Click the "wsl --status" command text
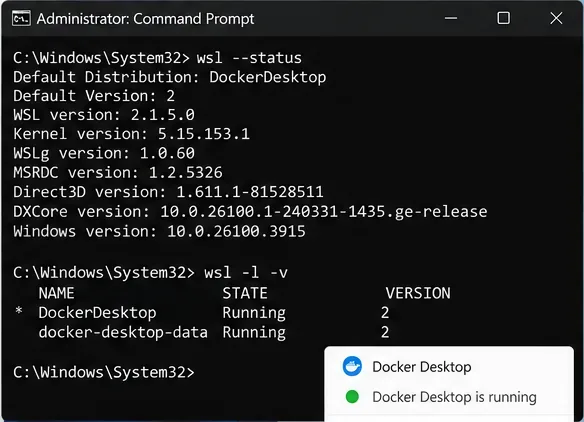This screenshot has height=422, width=584. click(249, 58)
